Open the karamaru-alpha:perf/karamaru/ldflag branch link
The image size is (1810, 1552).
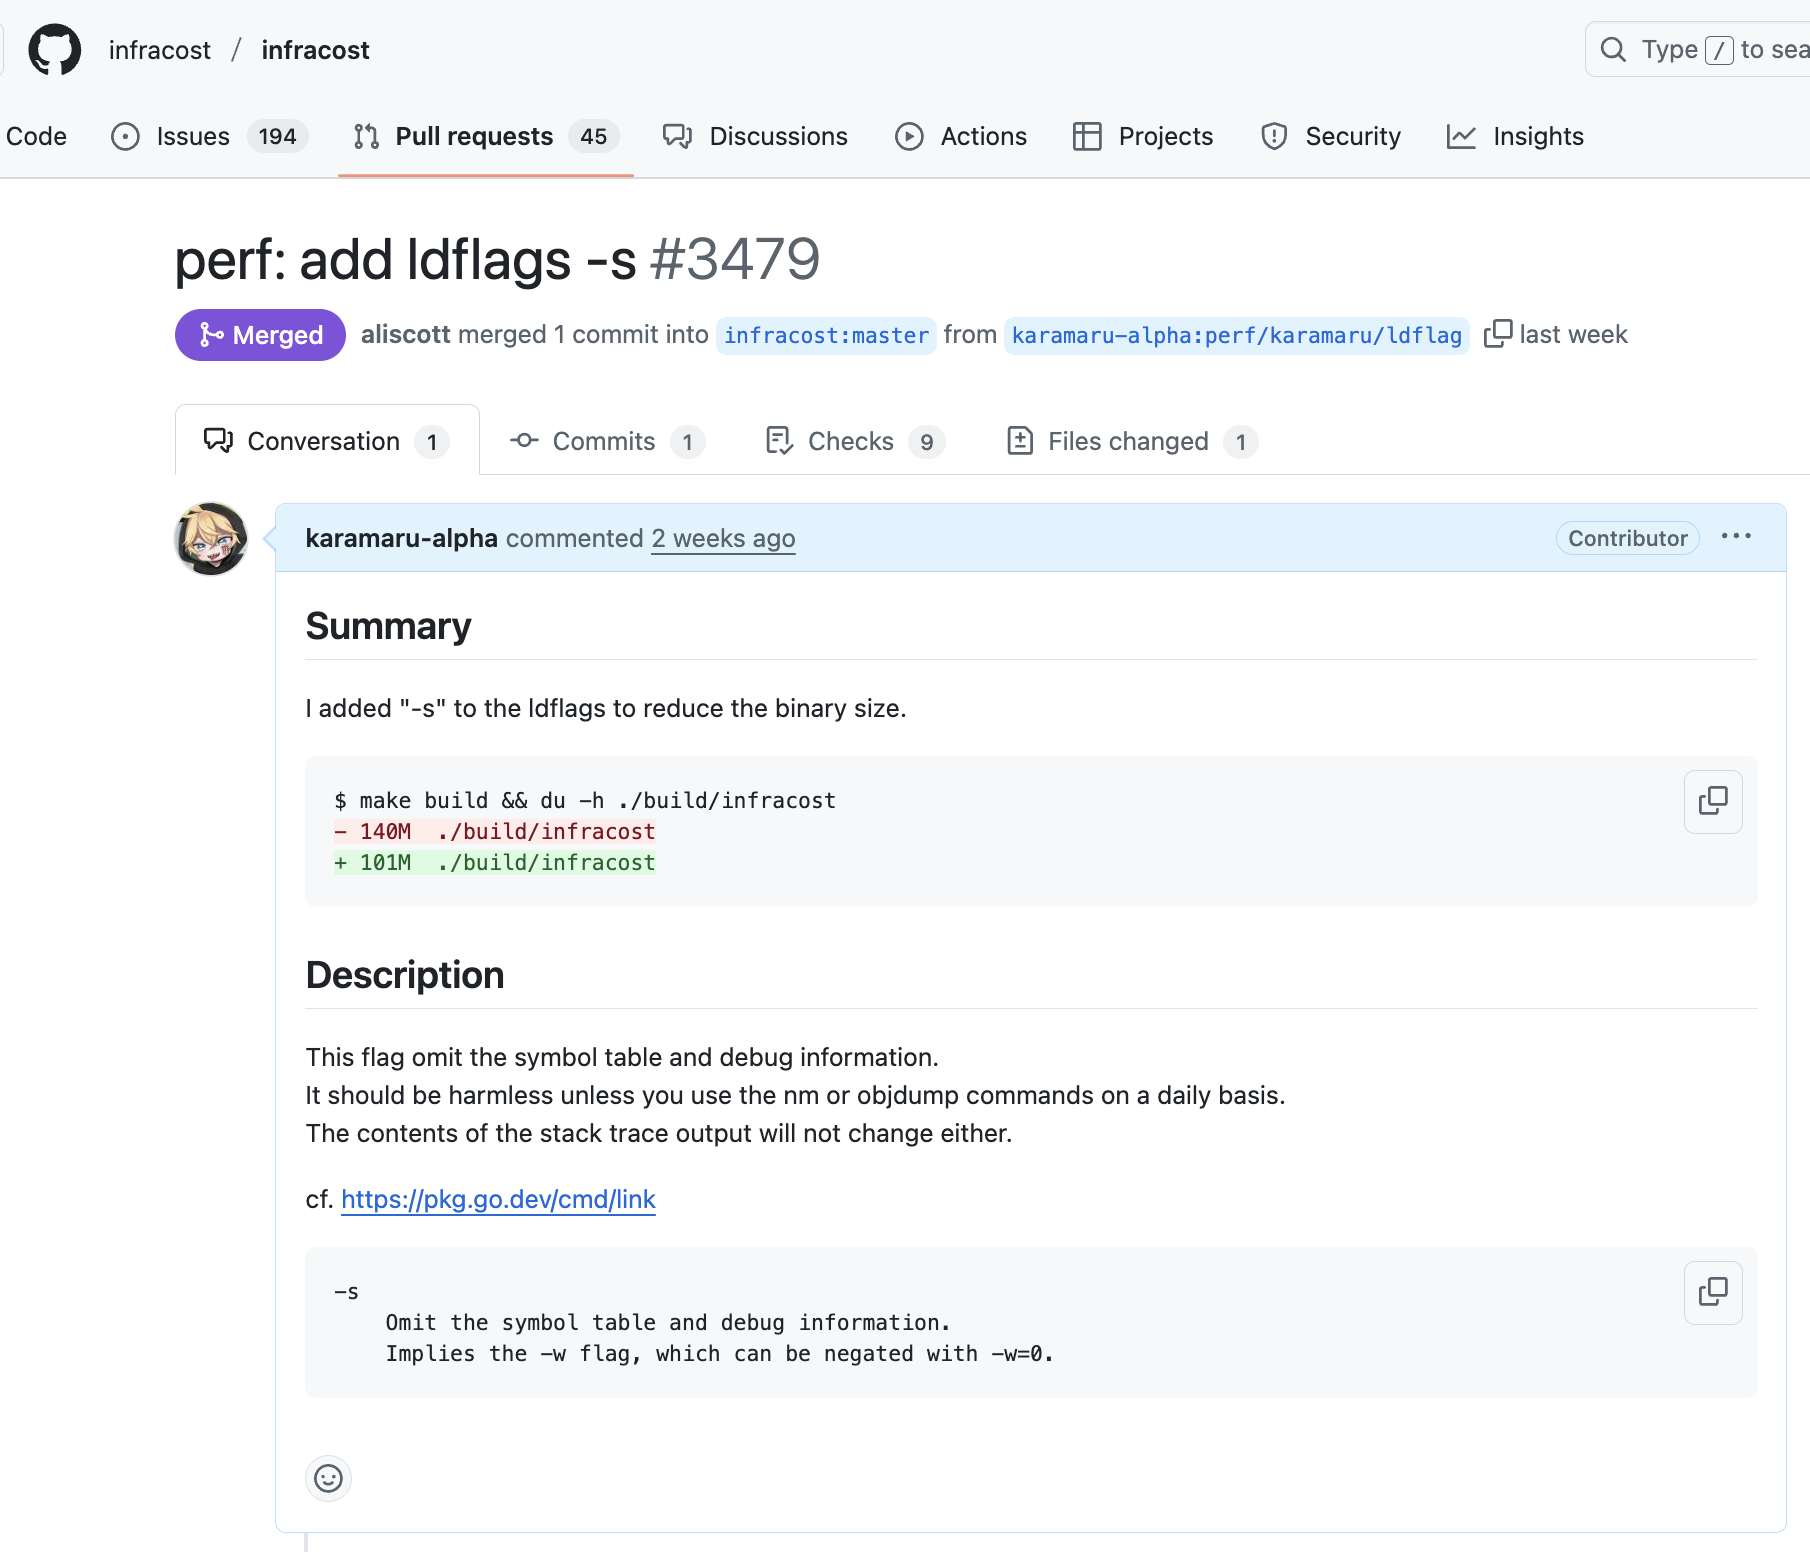[x=1236, y=335]
